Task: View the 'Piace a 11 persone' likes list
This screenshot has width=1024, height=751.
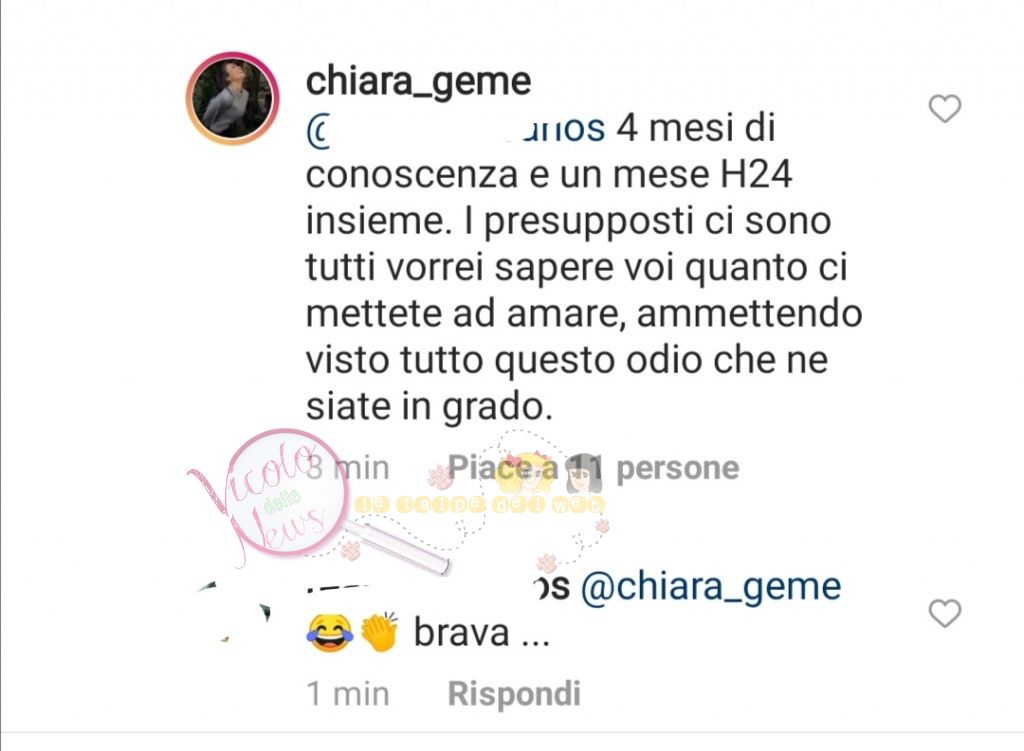Action: (x=593, y=468)
